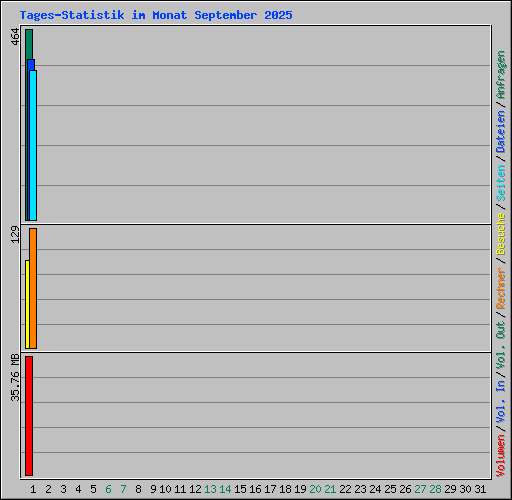Click green weekend day label '13'

[x=210, y=489]
